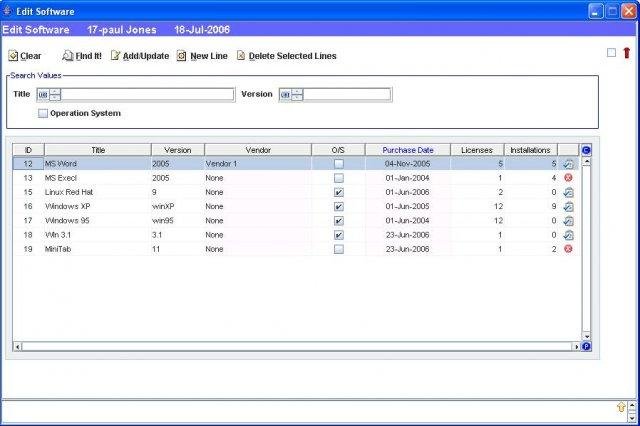
Task: Sort by the Vendor column header
Action: 258,150
